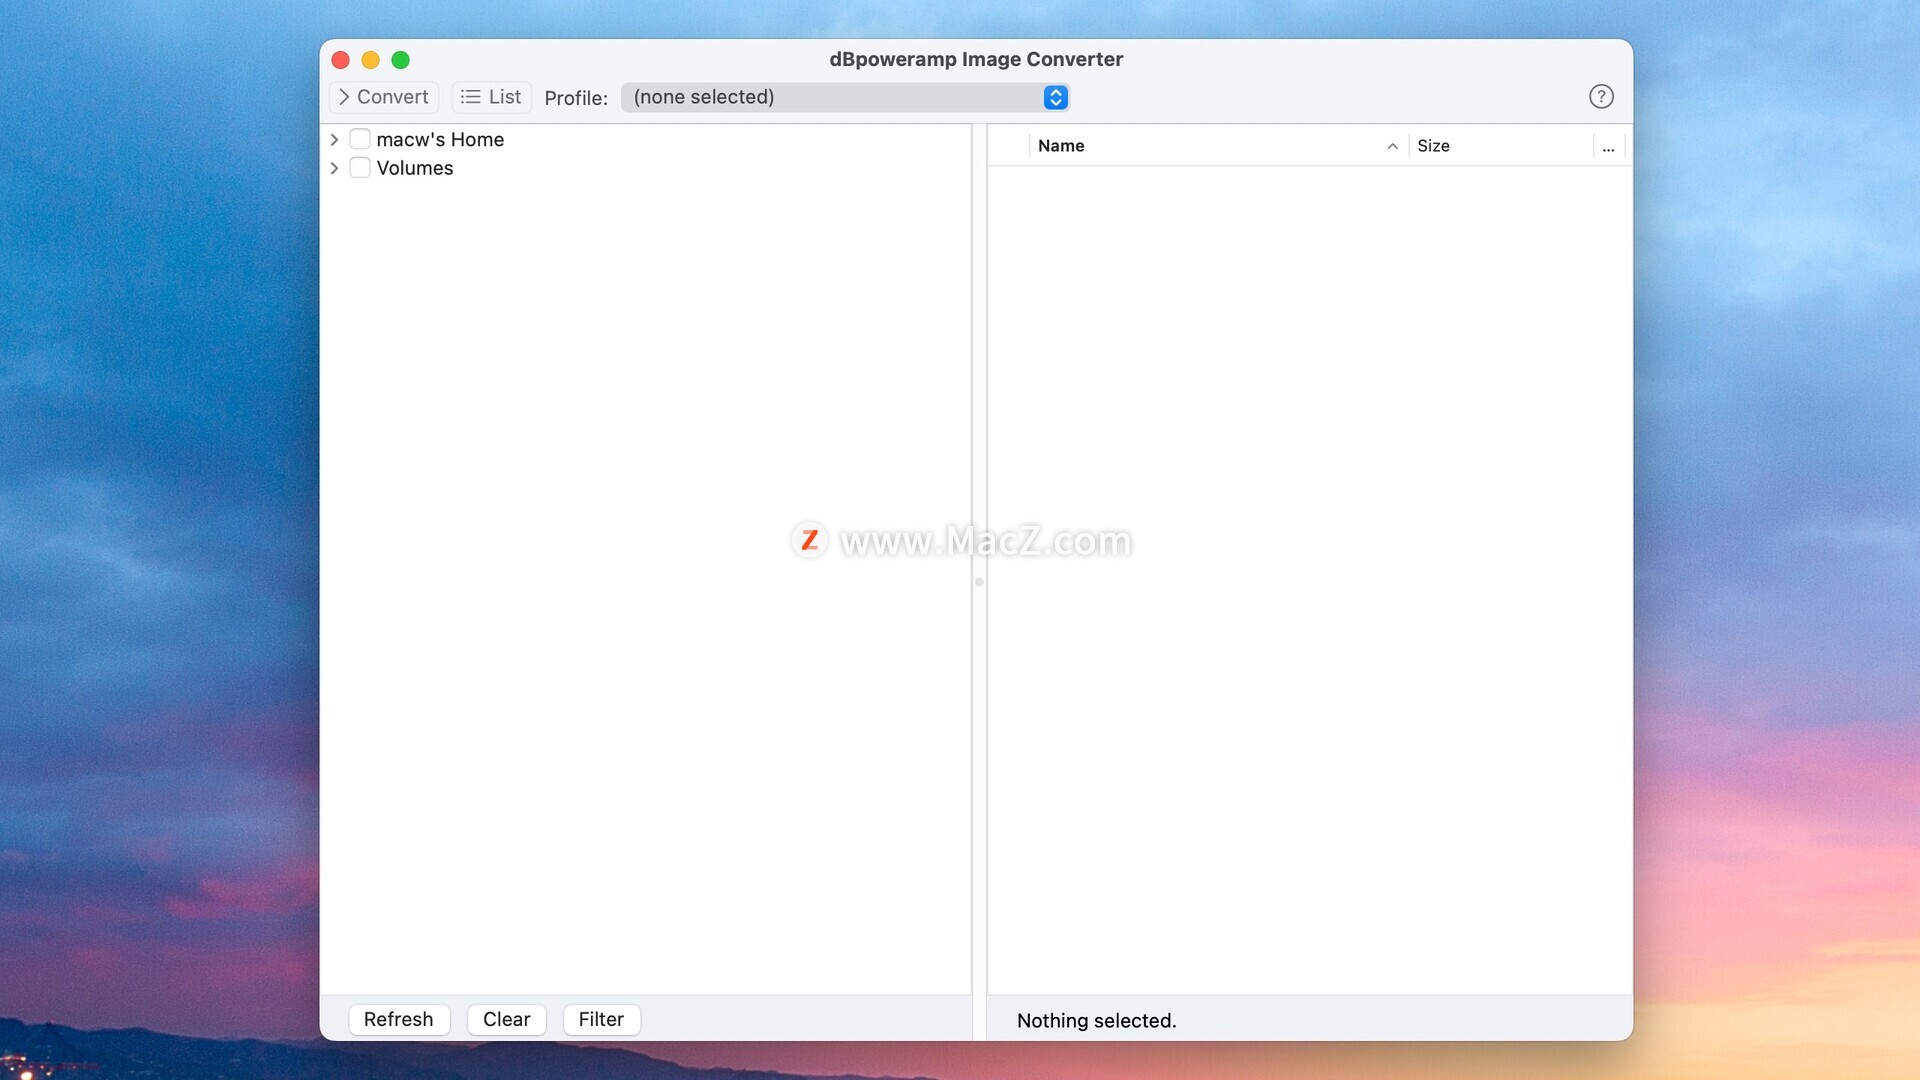Open the Filter button

601,1019
